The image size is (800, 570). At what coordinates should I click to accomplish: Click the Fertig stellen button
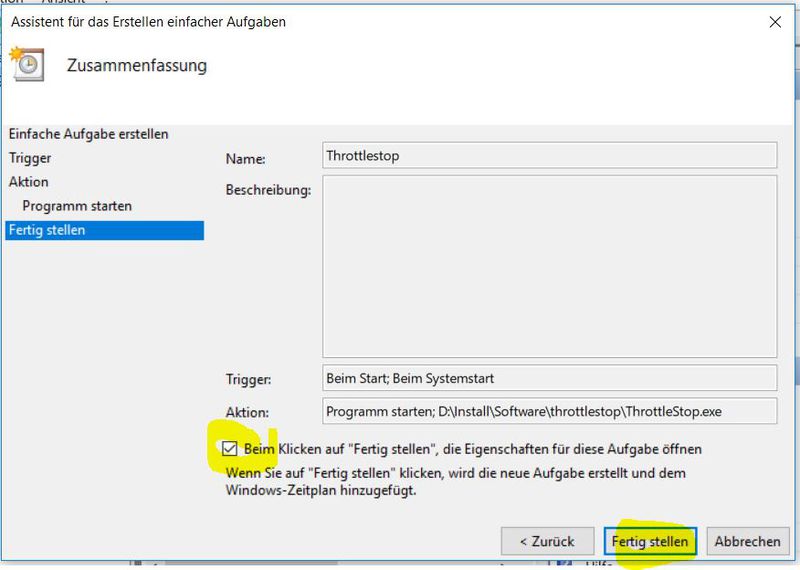[650, 541]
